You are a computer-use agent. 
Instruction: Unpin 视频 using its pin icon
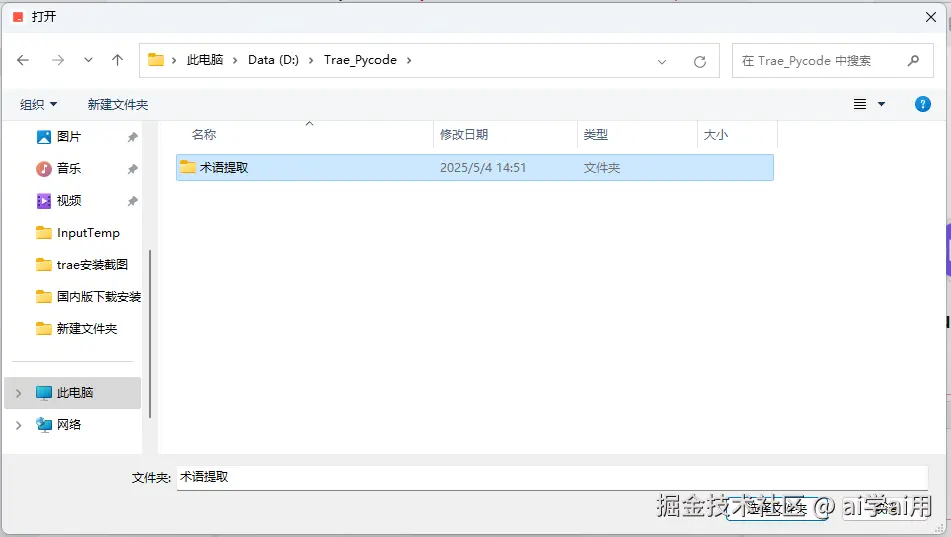click(x=132, y=201)
